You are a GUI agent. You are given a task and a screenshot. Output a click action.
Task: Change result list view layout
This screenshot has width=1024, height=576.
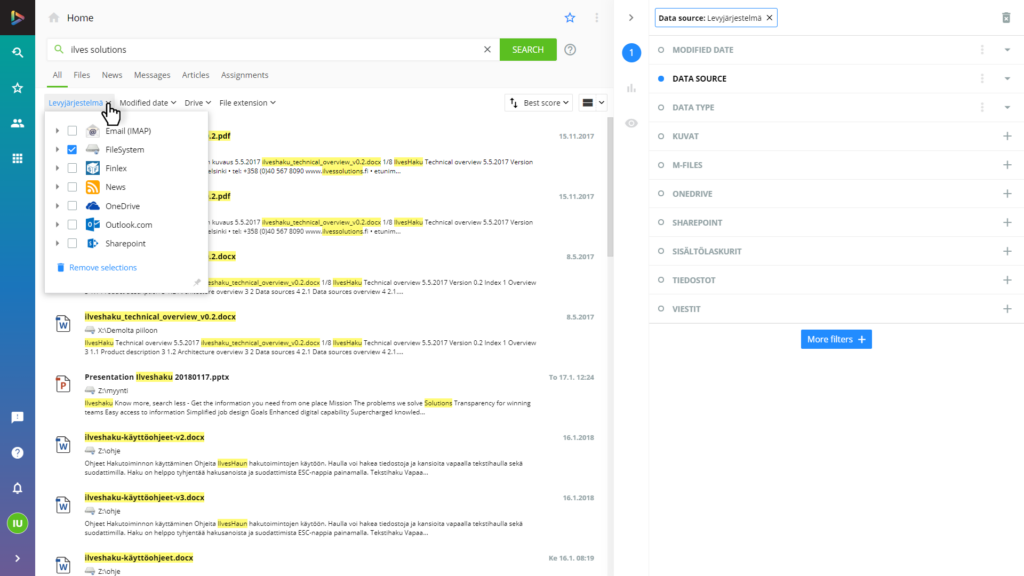593,103
